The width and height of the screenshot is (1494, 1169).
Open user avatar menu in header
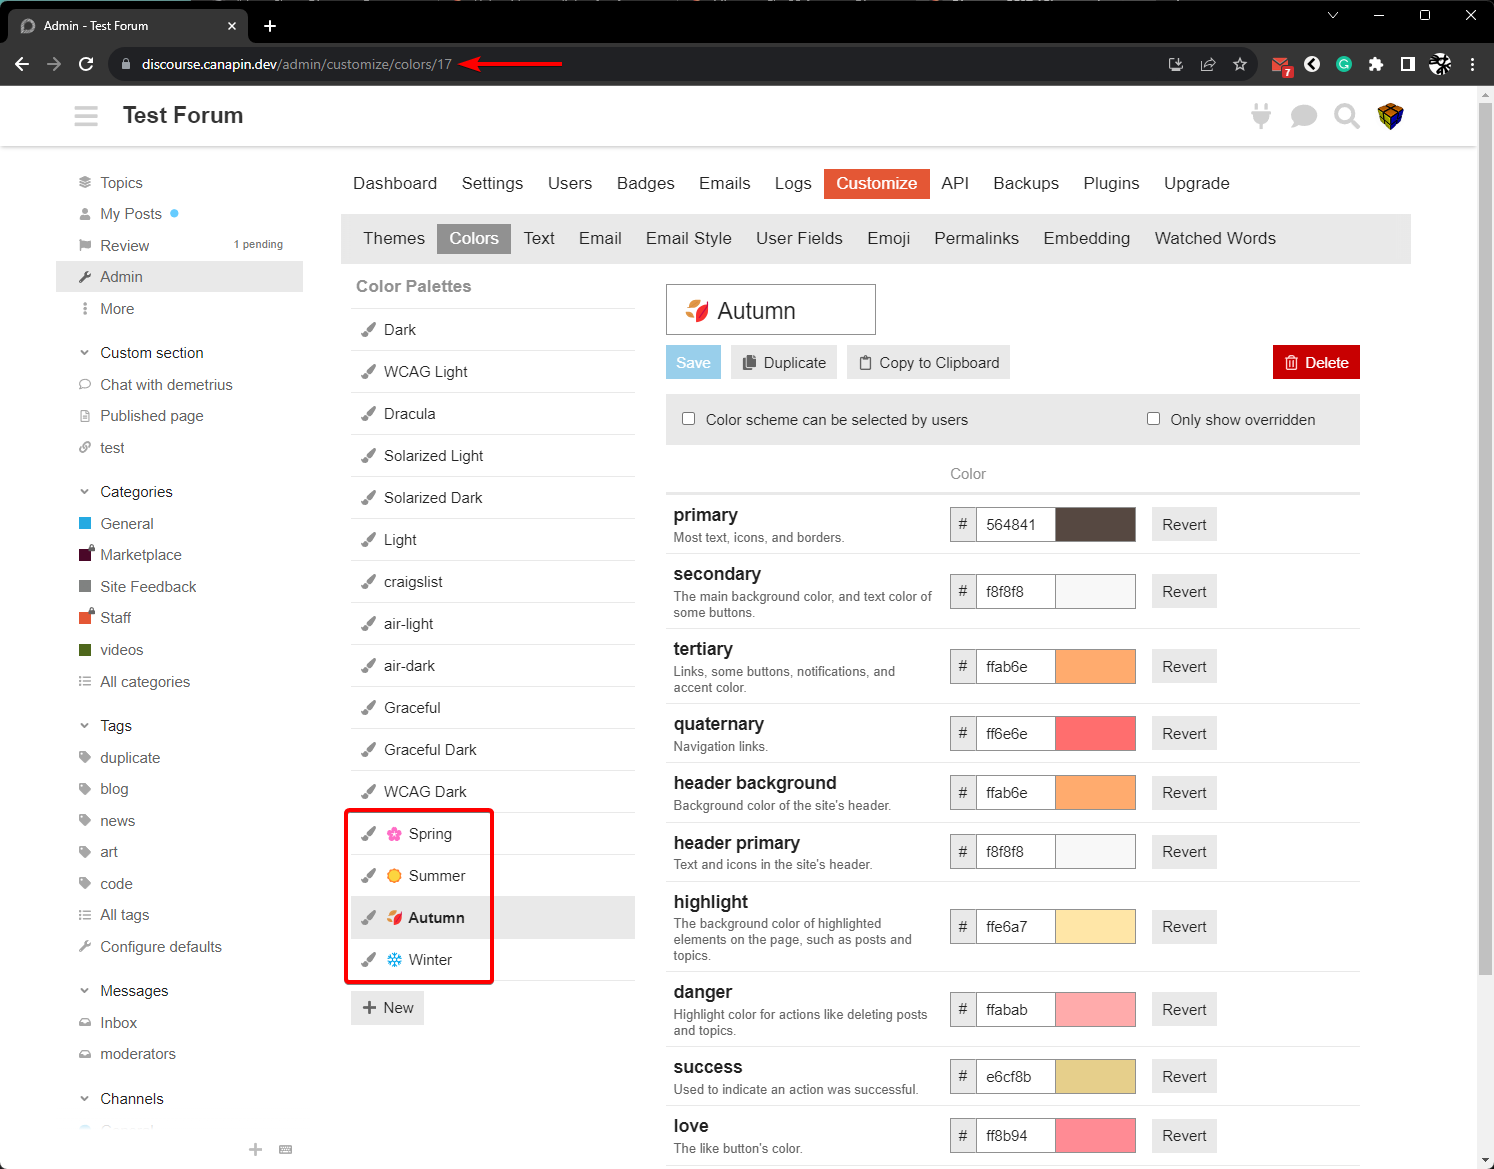[x=1390, y=116]
